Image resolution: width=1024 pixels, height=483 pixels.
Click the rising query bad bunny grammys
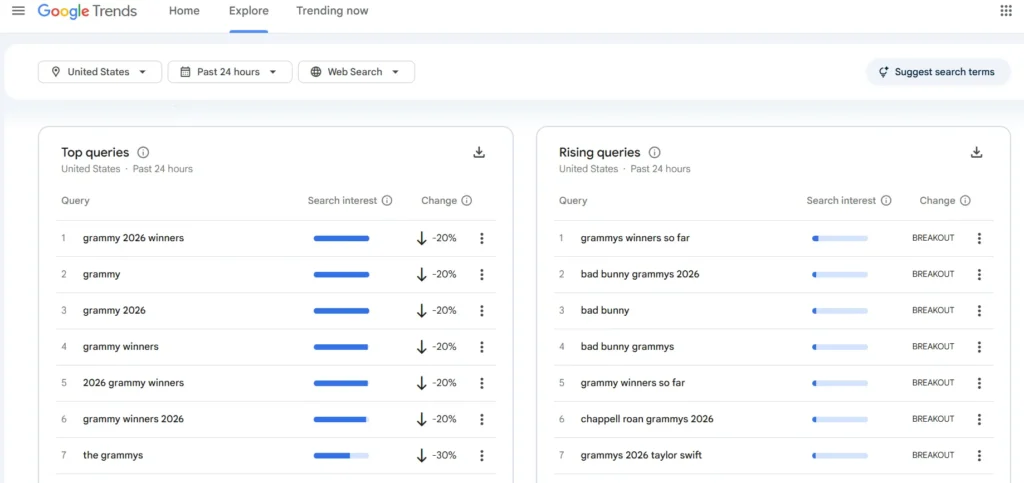(628, 347)
